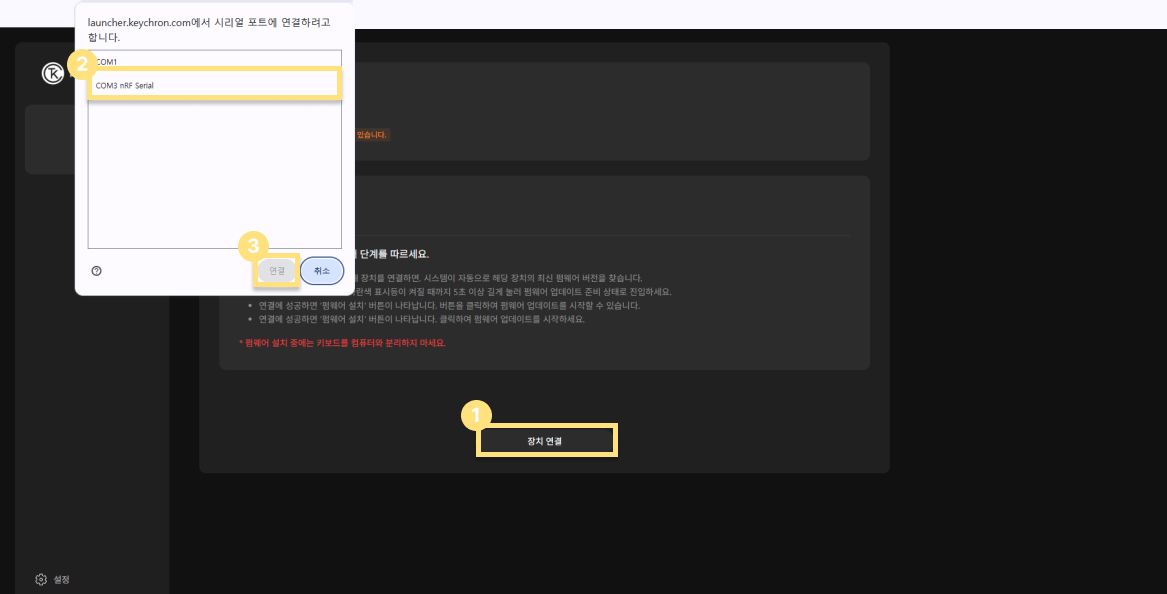Click the 연결 (Connect) dialog button

tap(277, 271)
